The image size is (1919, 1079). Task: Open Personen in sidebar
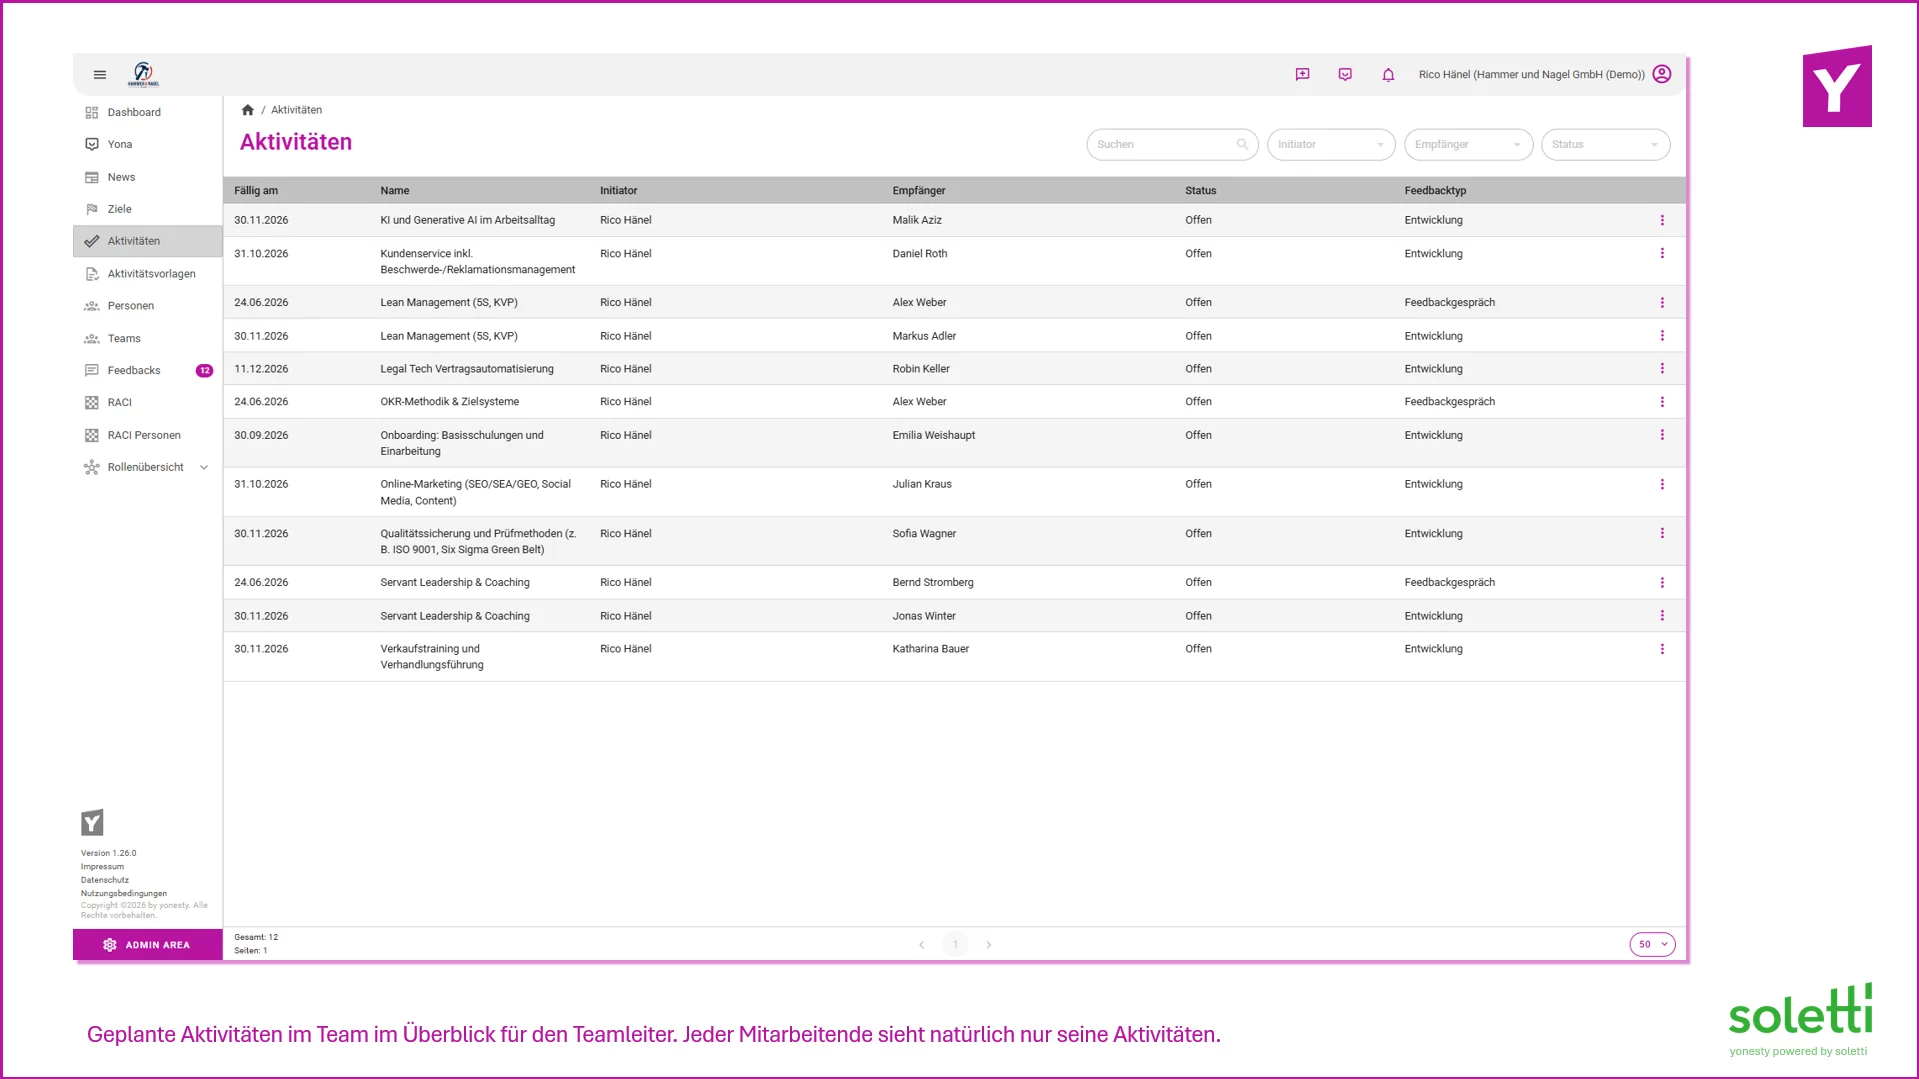[x=148, y=306]
